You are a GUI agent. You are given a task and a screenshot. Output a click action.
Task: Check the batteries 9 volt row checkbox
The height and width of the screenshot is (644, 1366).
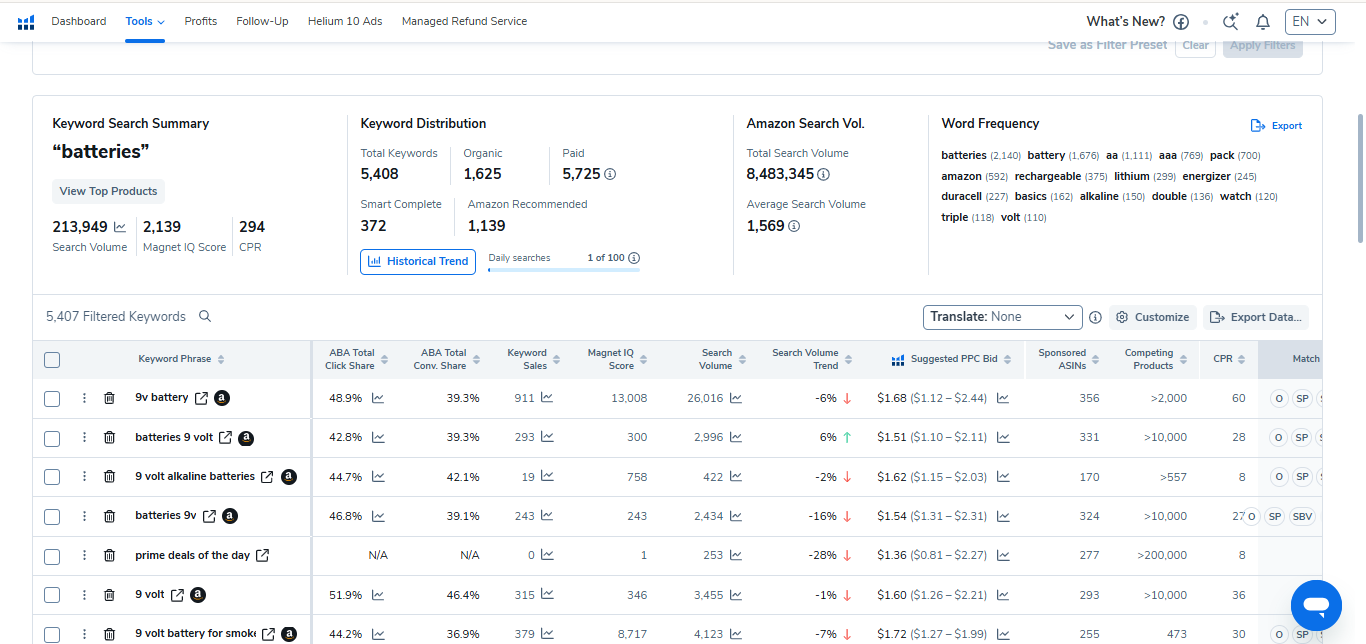[x=52, y=438]
